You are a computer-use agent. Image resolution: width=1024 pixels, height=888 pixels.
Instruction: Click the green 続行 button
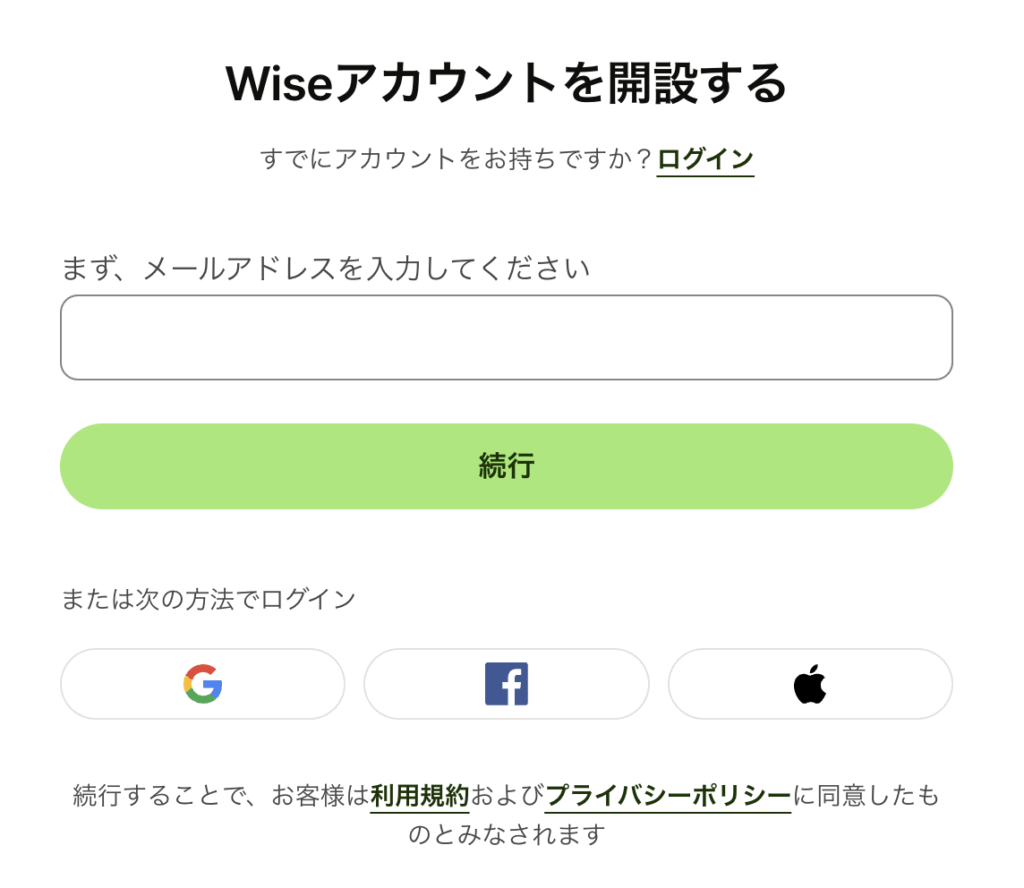(x=506, y=466)
